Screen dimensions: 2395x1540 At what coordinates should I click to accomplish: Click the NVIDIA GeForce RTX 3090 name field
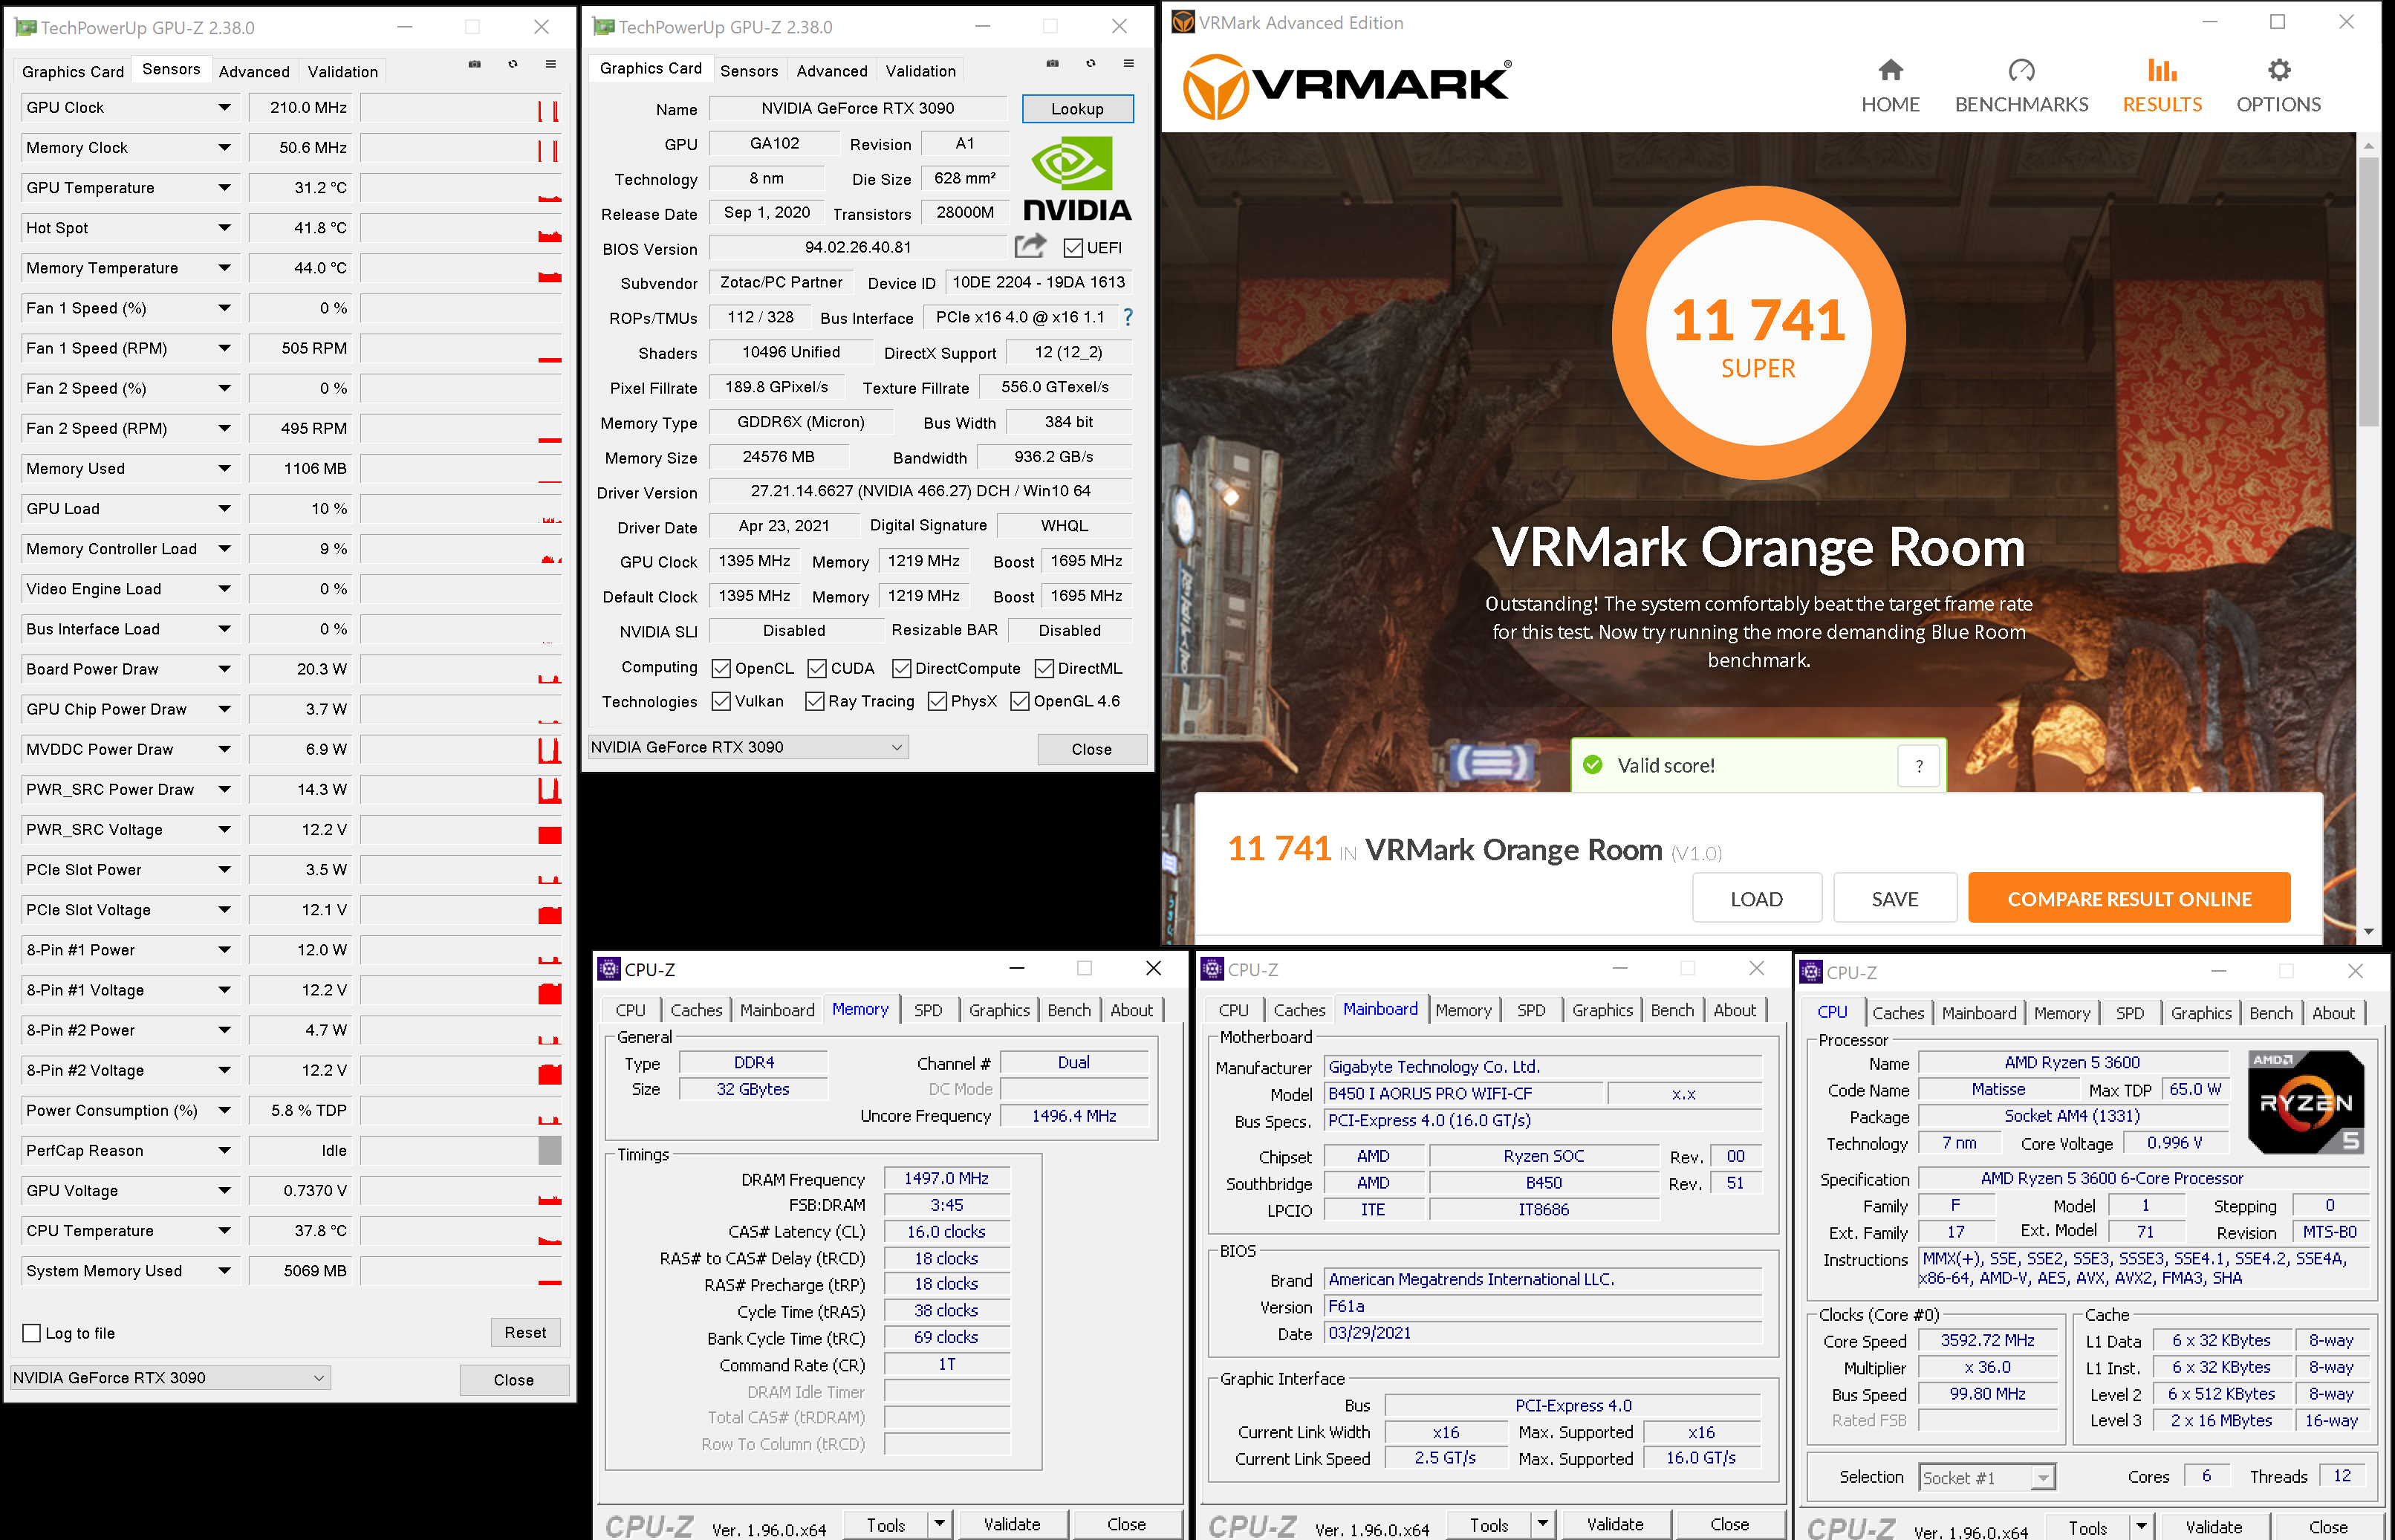tap(857, 108)
